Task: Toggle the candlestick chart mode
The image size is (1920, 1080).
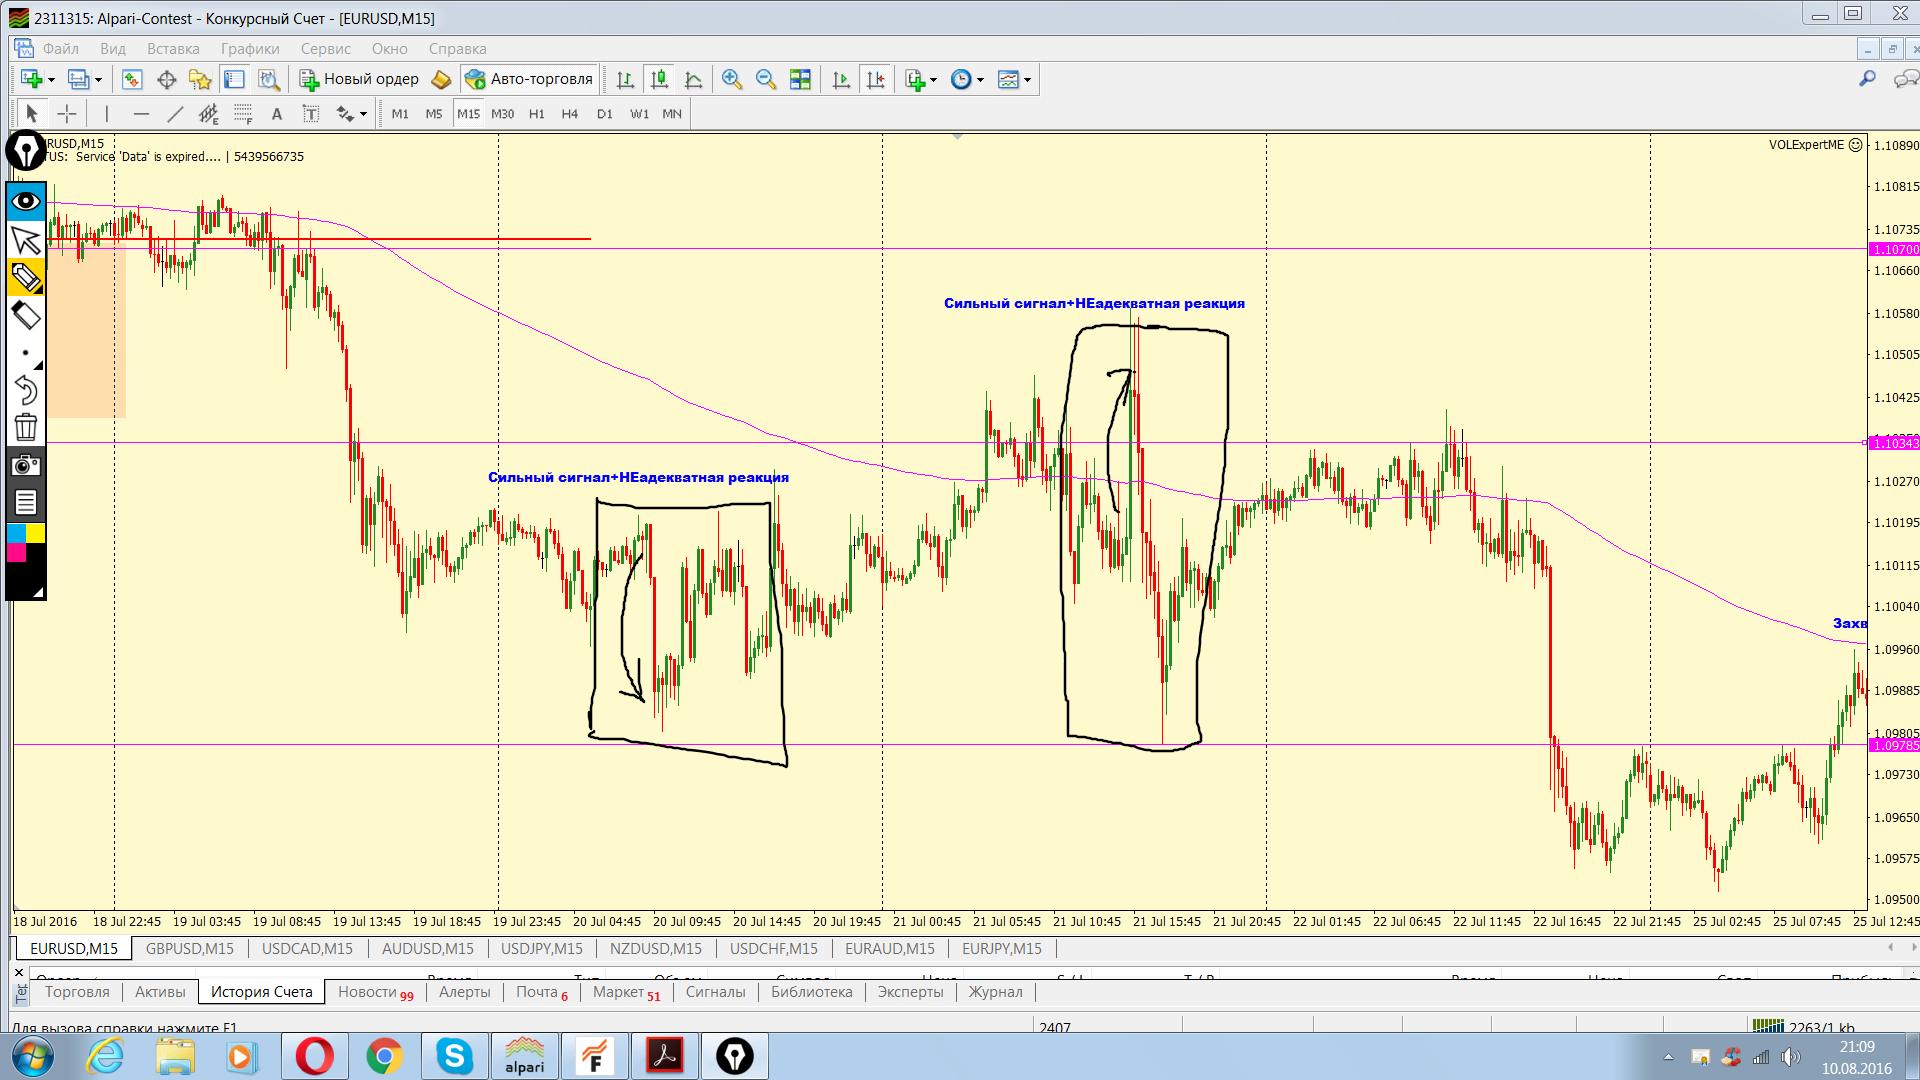Action: [659, 80]
